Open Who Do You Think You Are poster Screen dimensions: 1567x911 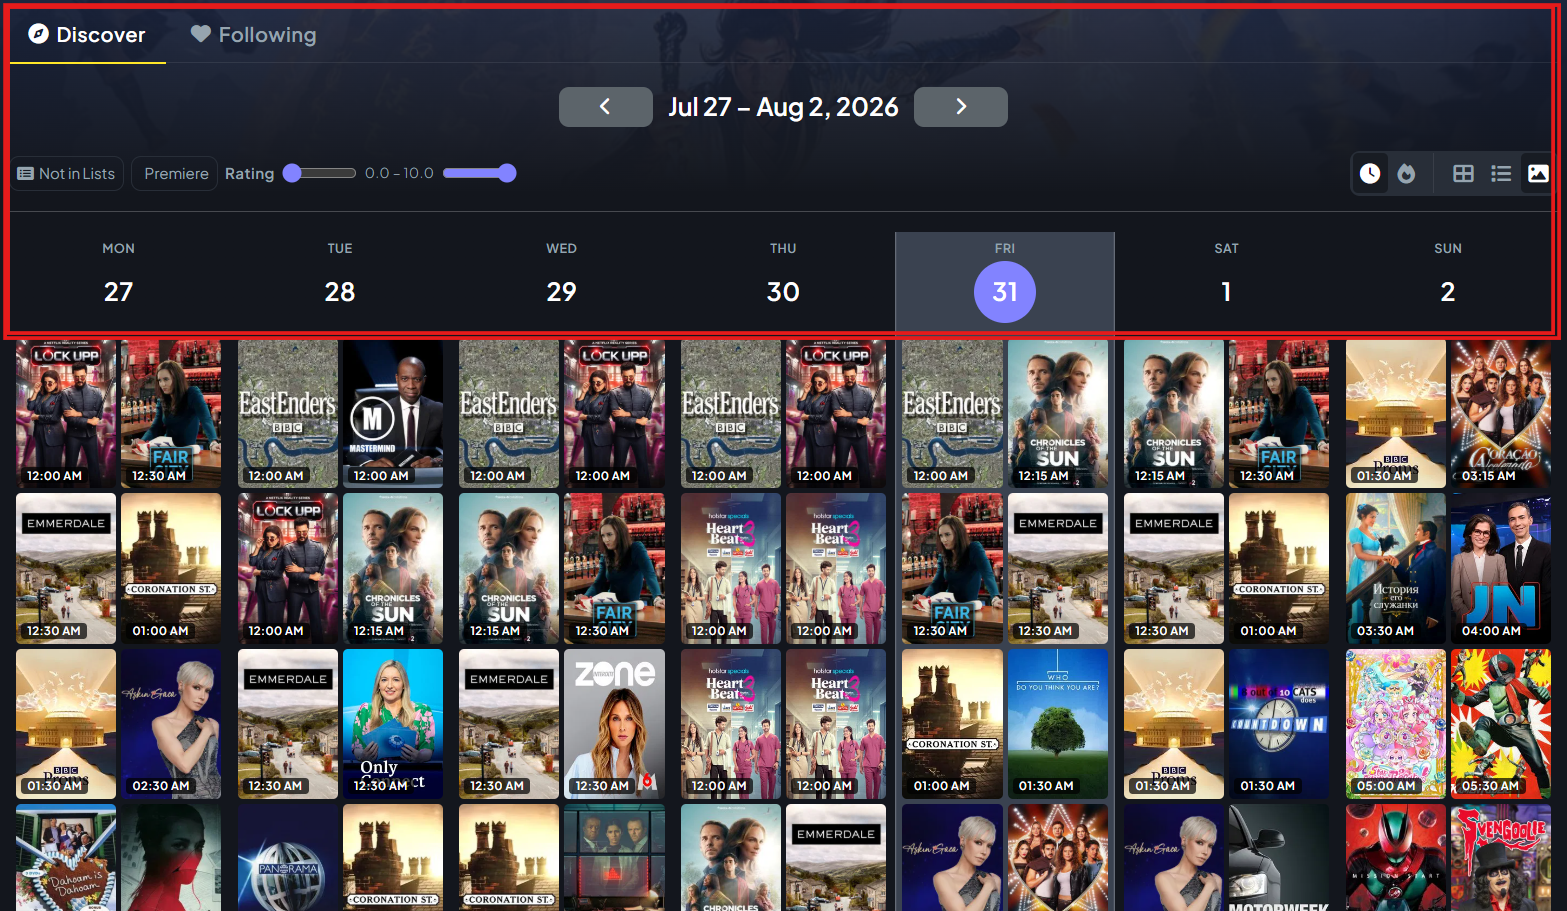1058,724
